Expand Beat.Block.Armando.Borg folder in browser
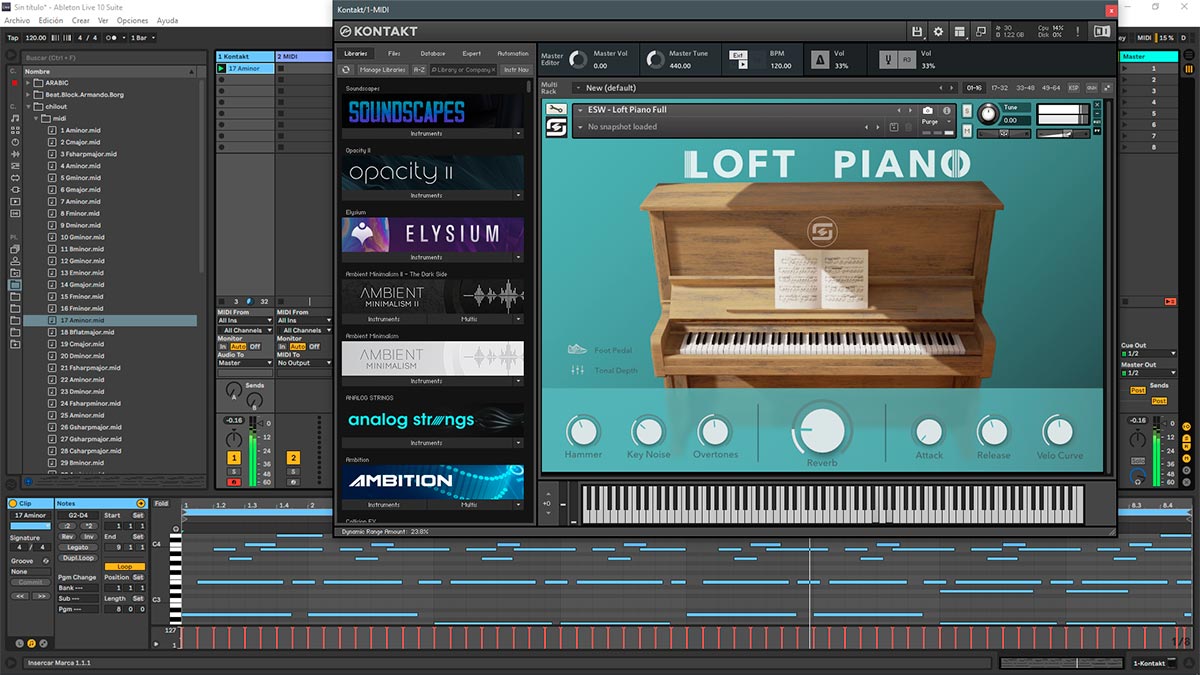The image size is (1200, 675). pos(28,94)
